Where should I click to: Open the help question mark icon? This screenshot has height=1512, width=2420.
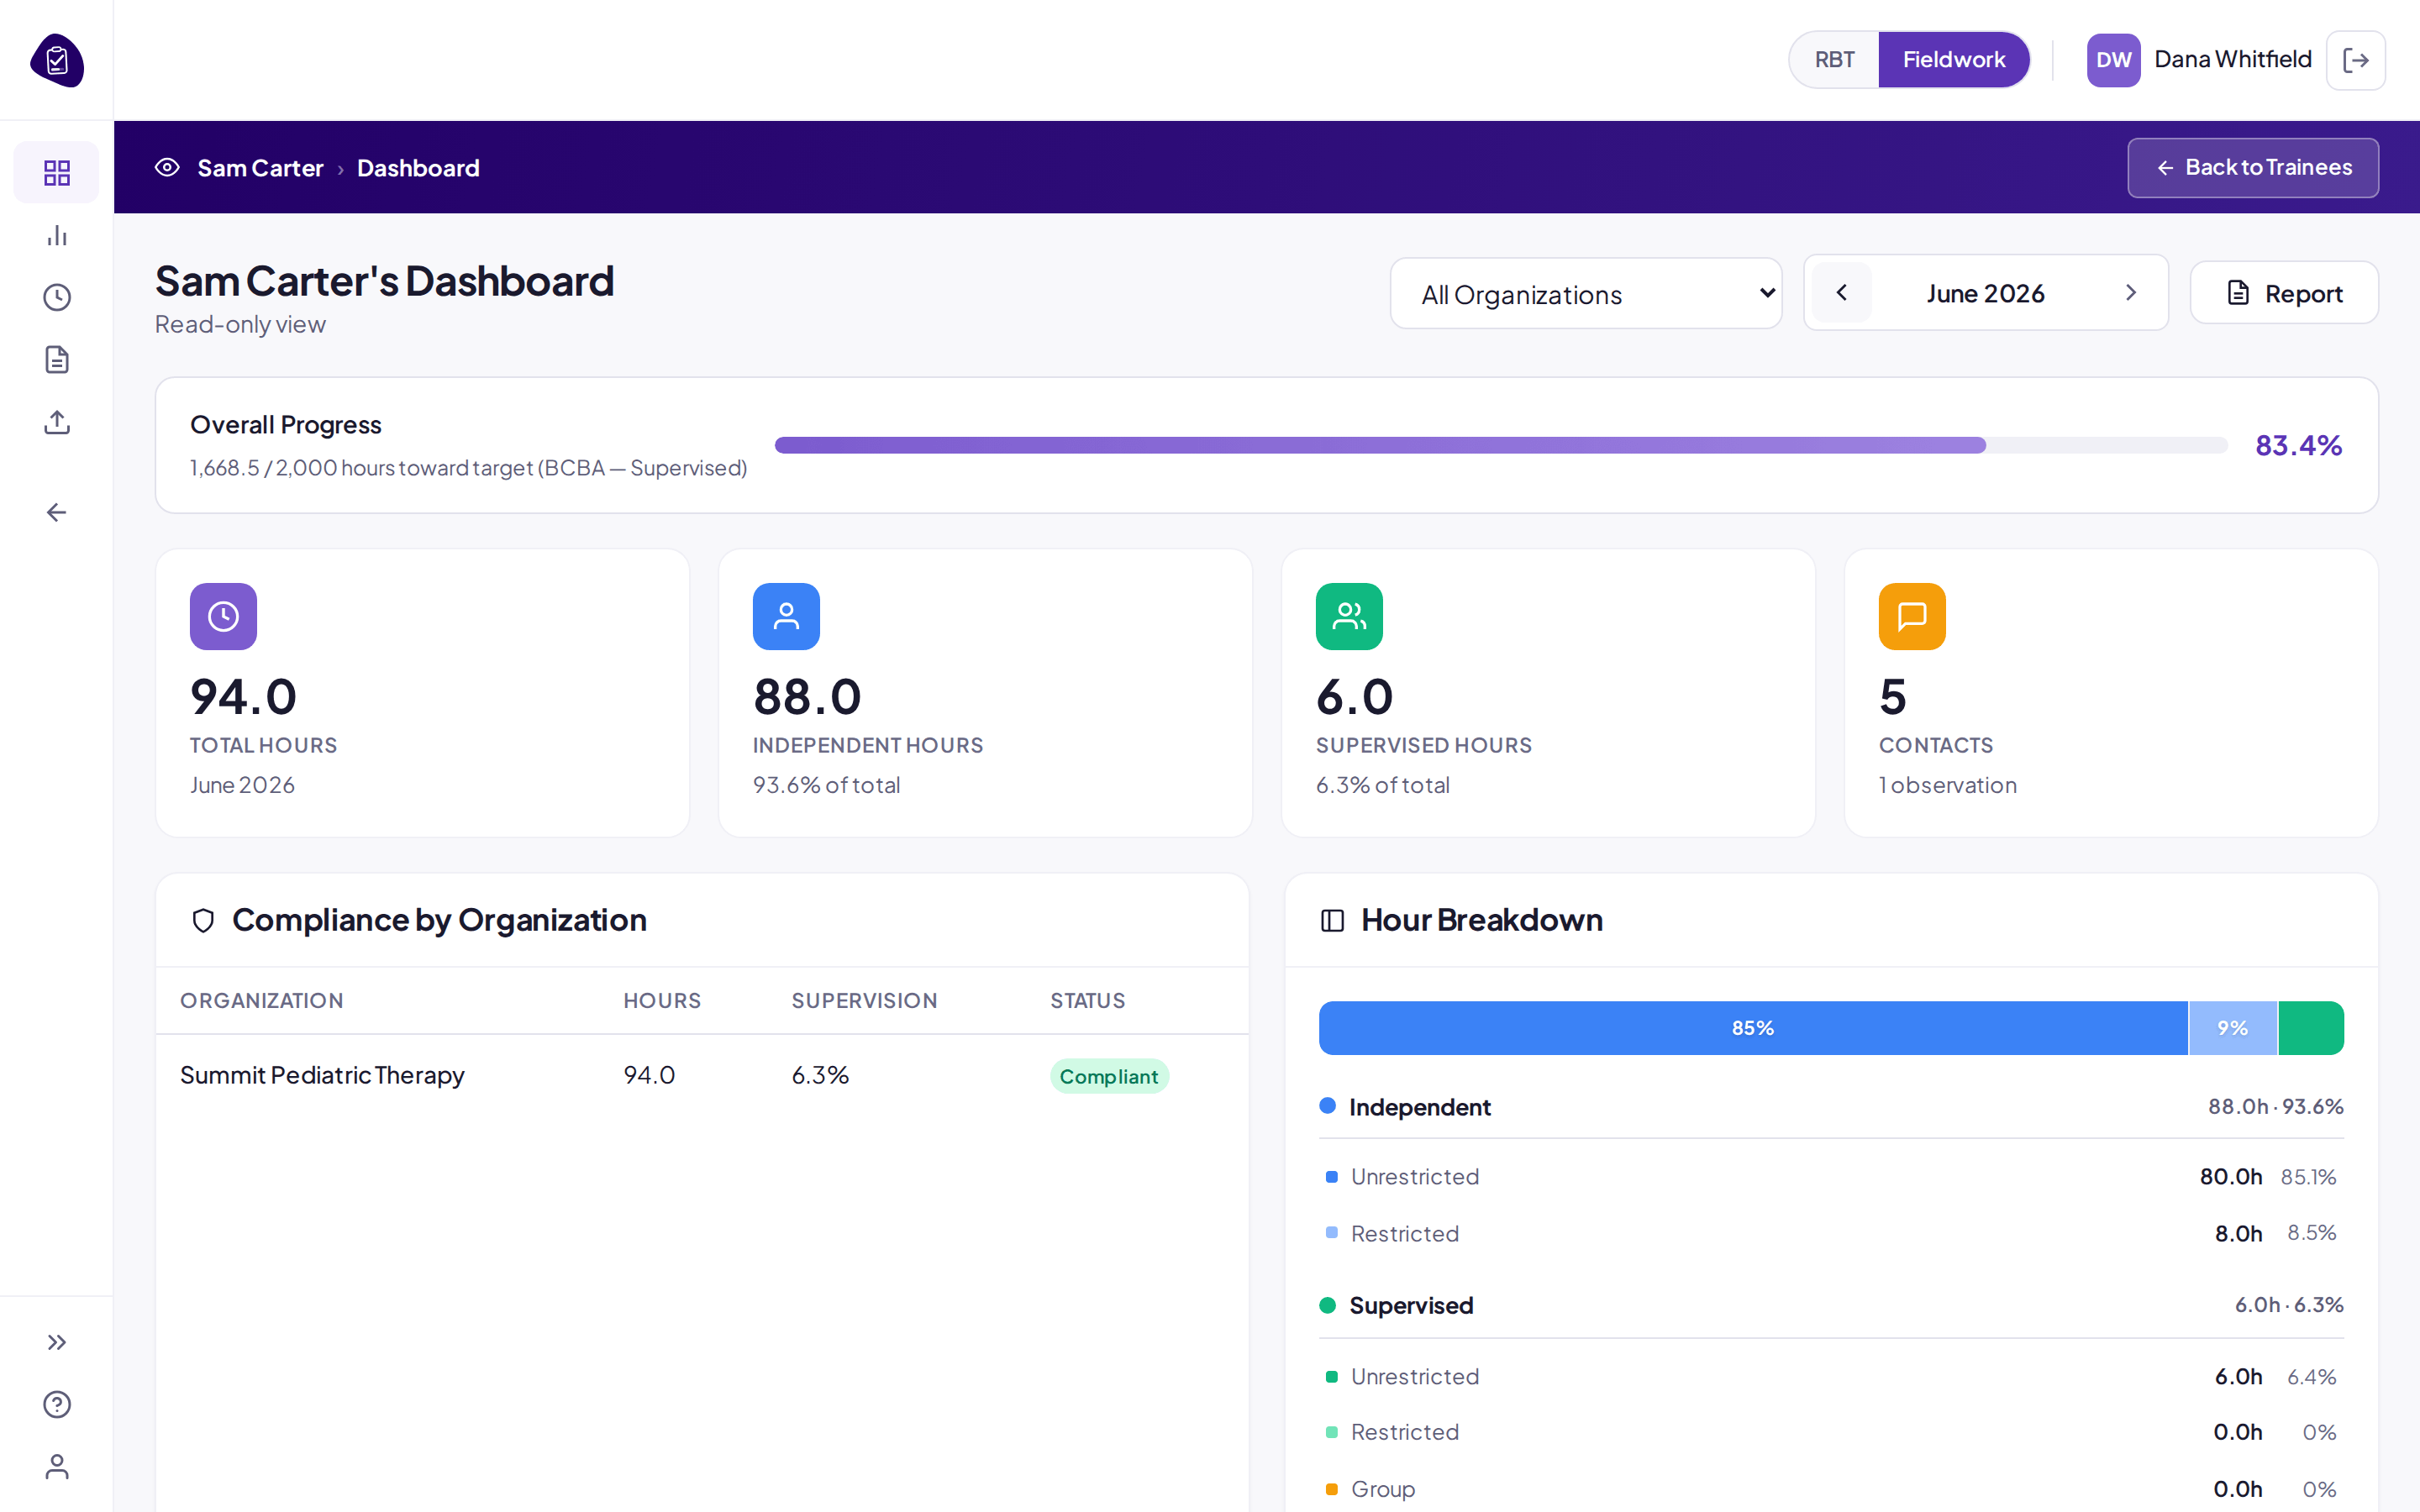(x=57, y=1404)
